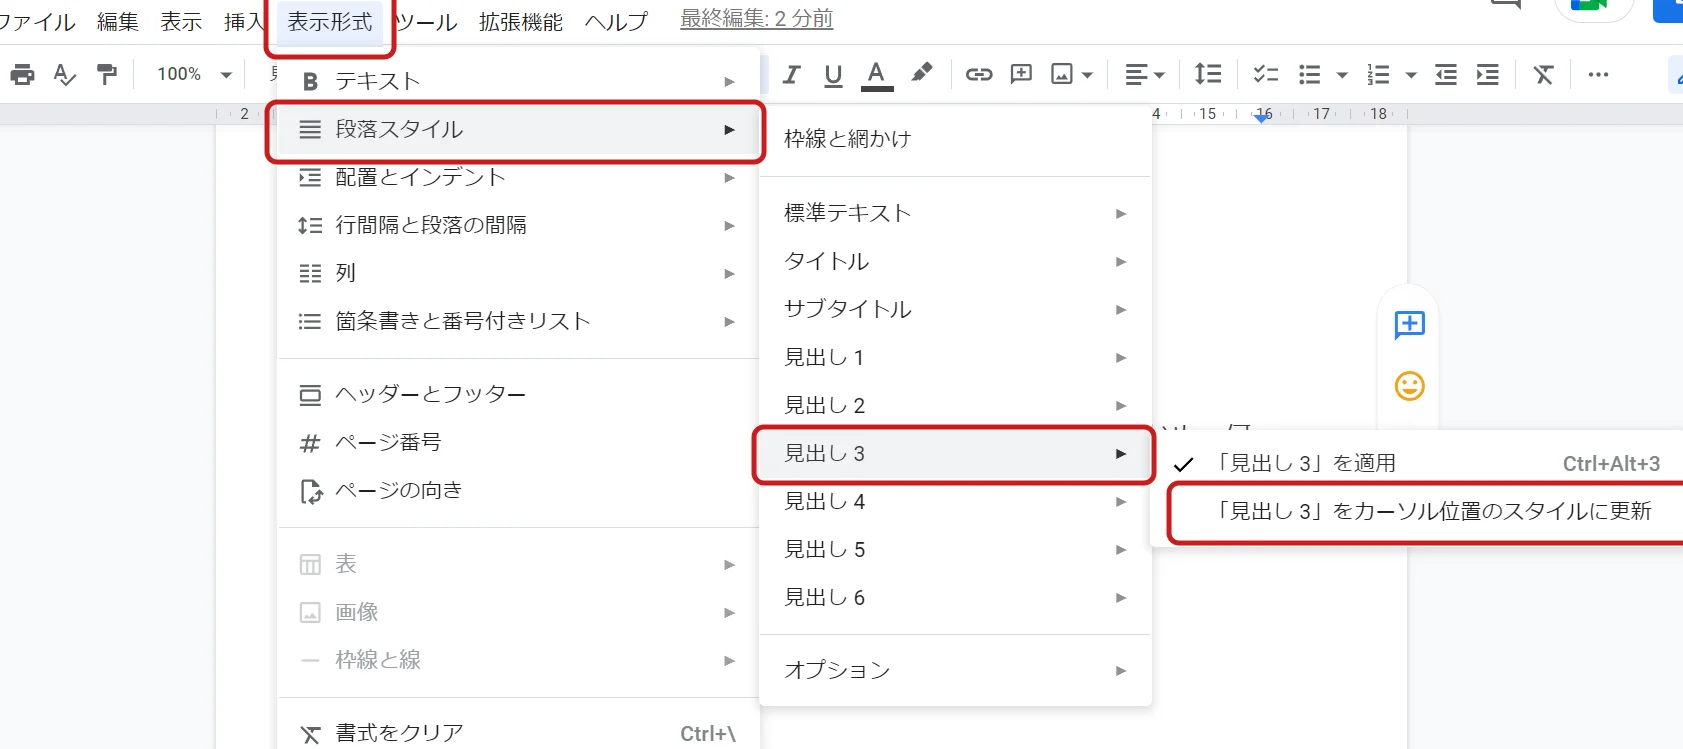Viewport: 1683px width, 749px height.
Task: Insert a checklist
Action: pyautogui.click(x=1266, y=74)
